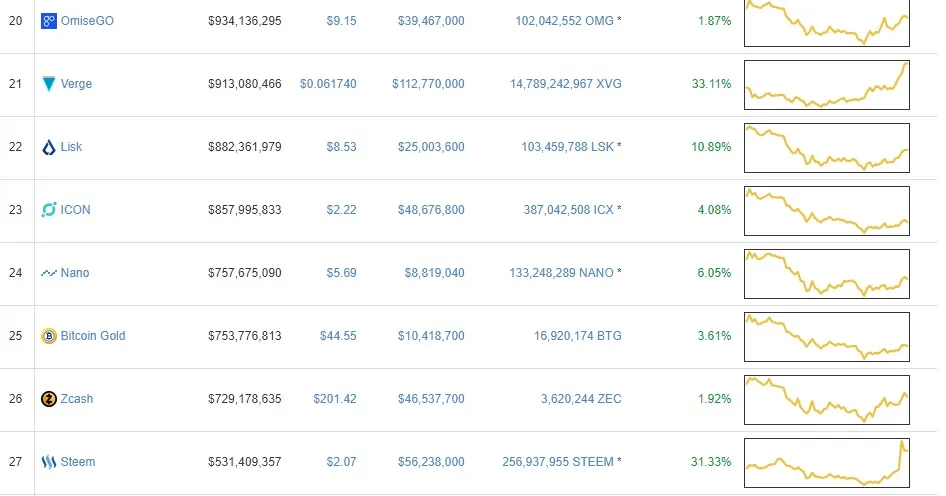This screenshot has width=946, height=496.
Task: Click Nano price $5.69
Action: click(341, 273)
